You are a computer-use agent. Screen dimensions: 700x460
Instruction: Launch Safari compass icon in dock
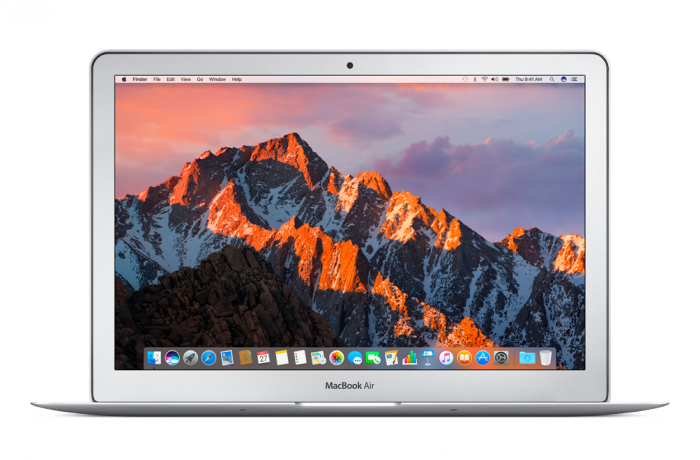[x=208, y=358]
